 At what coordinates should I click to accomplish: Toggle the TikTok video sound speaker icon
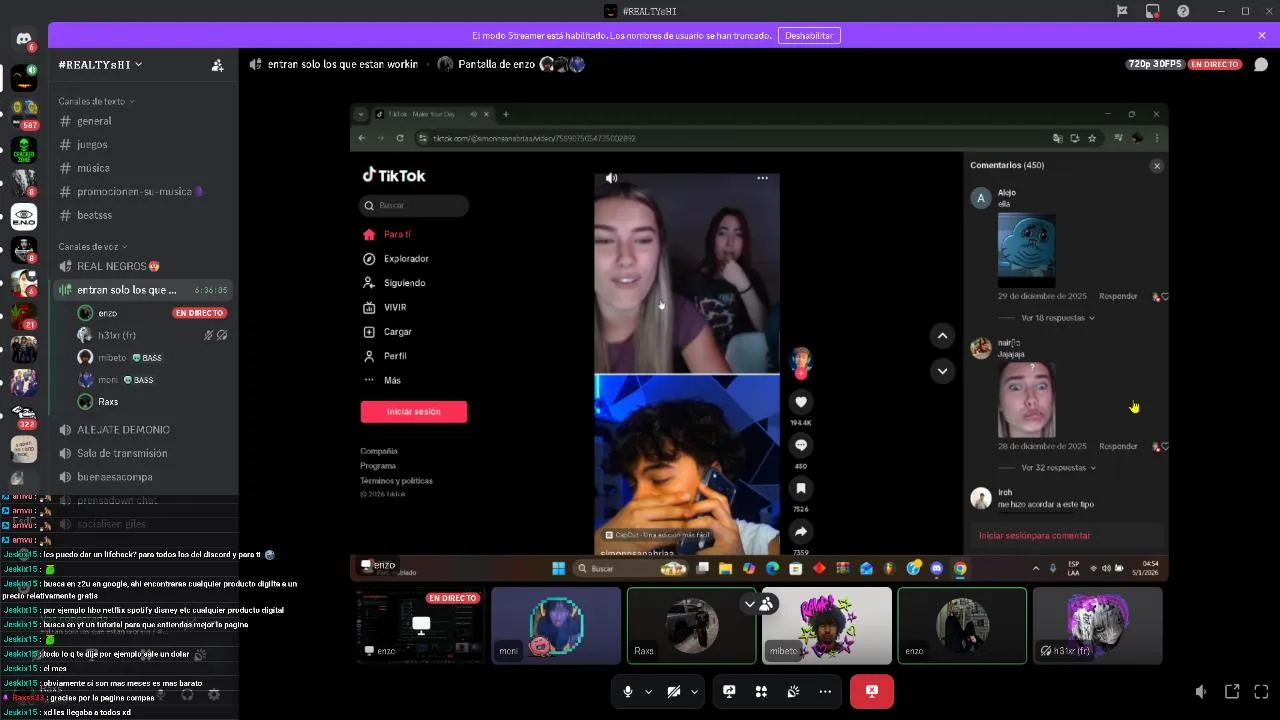tap(611, 178)
